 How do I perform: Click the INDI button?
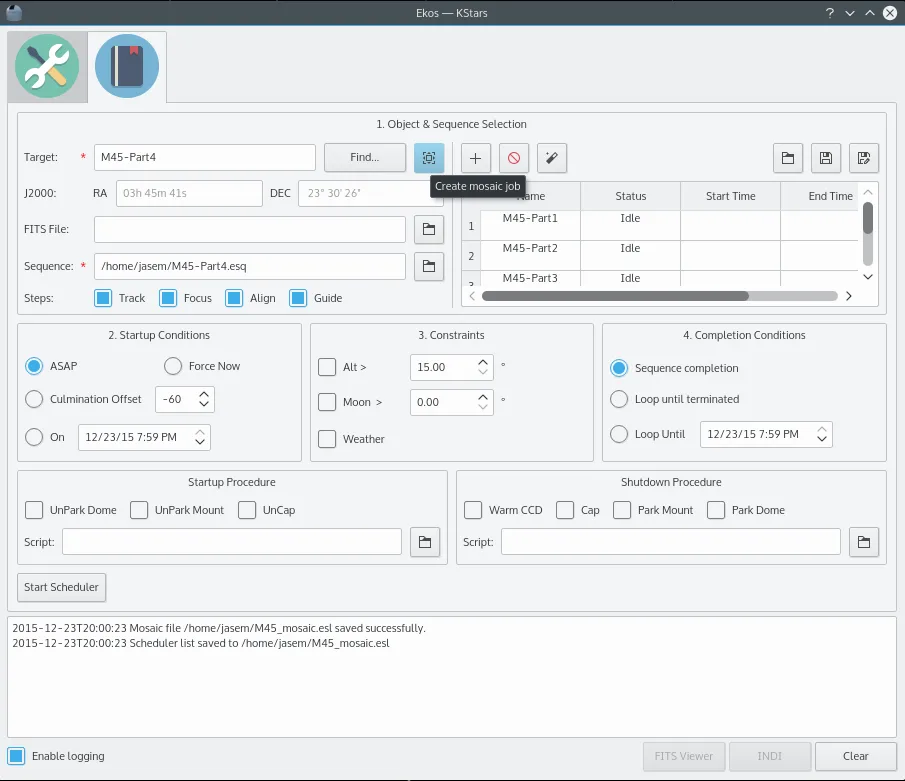click(770, 756)
